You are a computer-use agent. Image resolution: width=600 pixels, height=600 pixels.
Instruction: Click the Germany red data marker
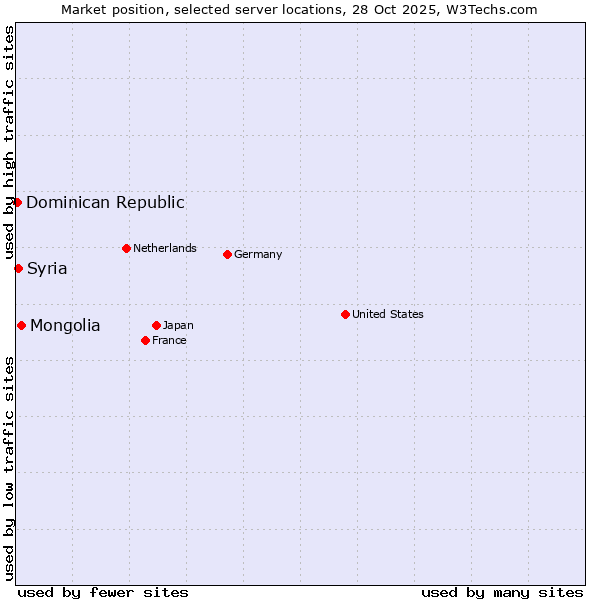pos(227,254)
